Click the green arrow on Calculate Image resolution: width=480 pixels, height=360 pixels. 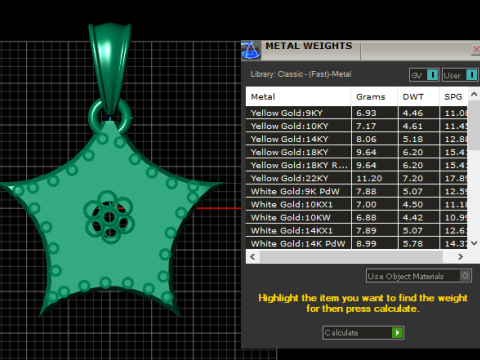tap(397, 333)
